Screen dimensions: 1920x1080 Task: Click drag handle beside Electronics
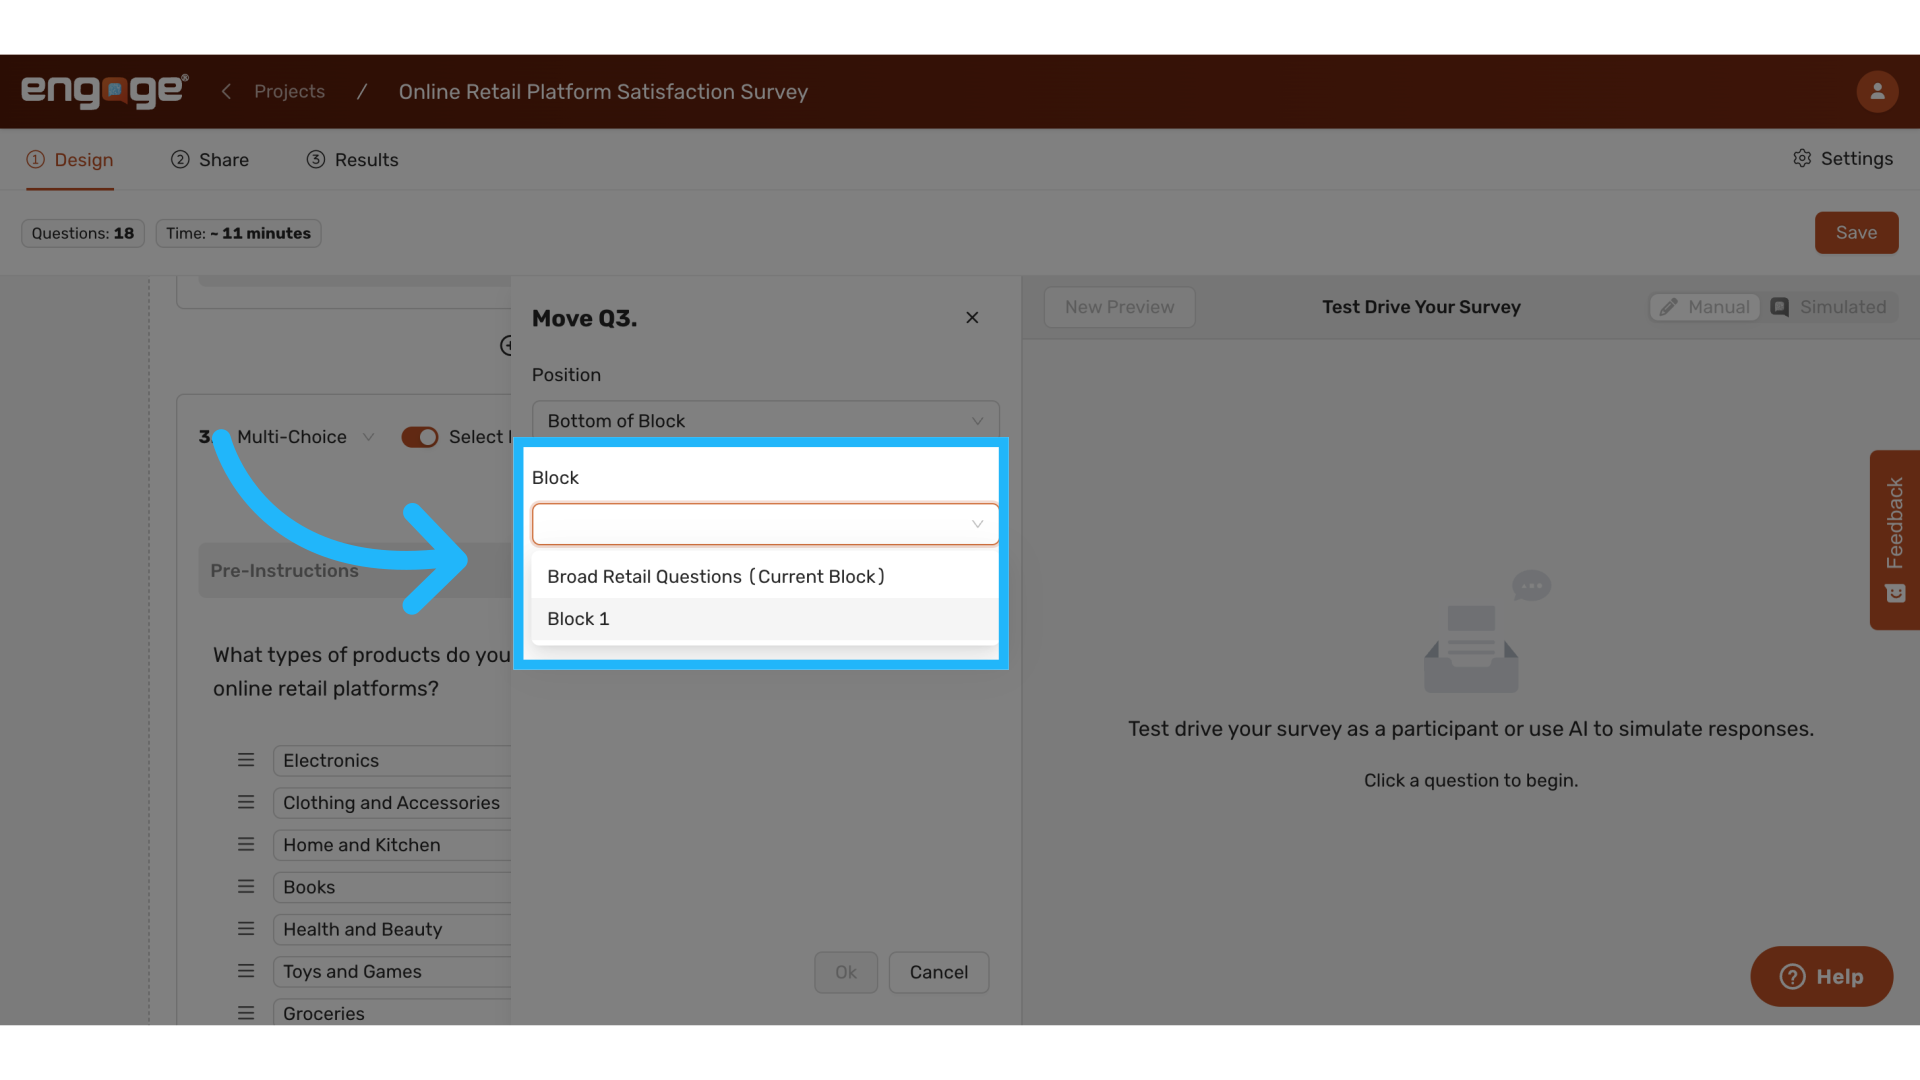point(246,760)
